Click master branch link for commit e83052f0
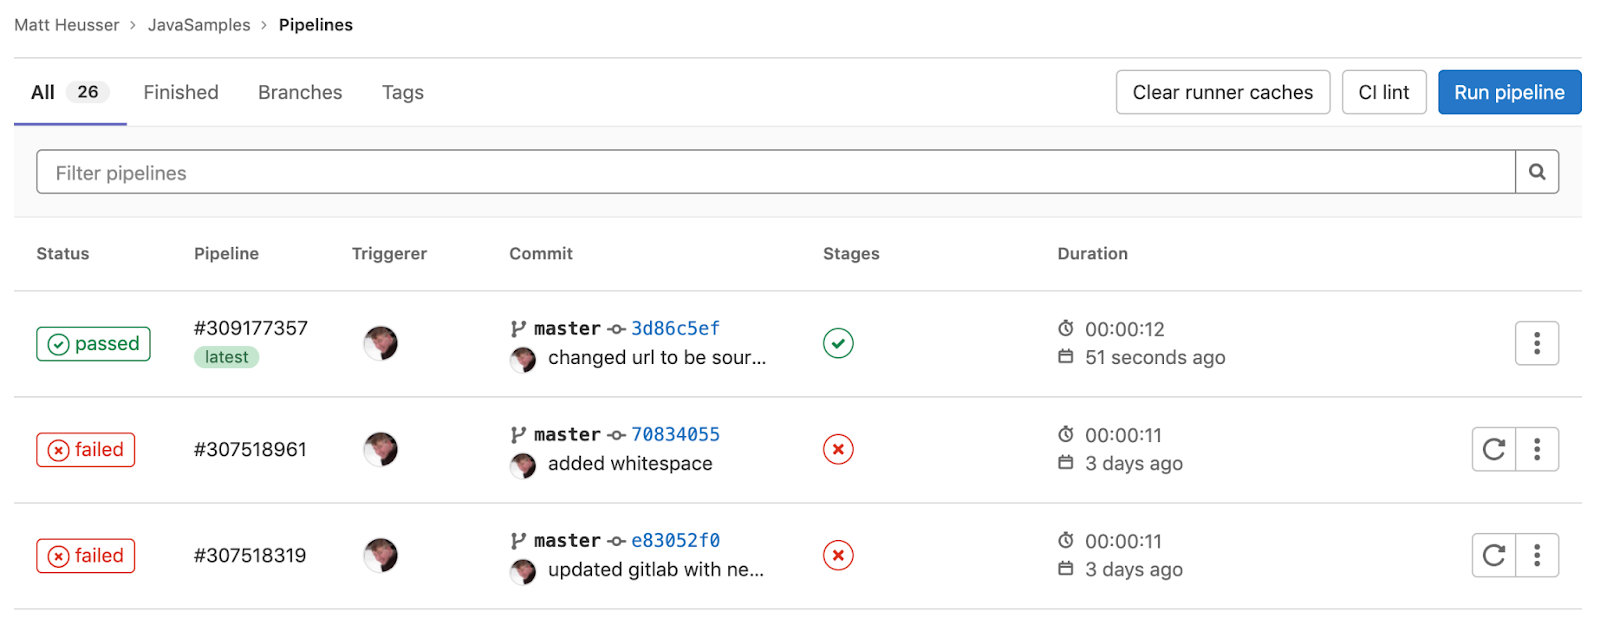 (567, 540)
